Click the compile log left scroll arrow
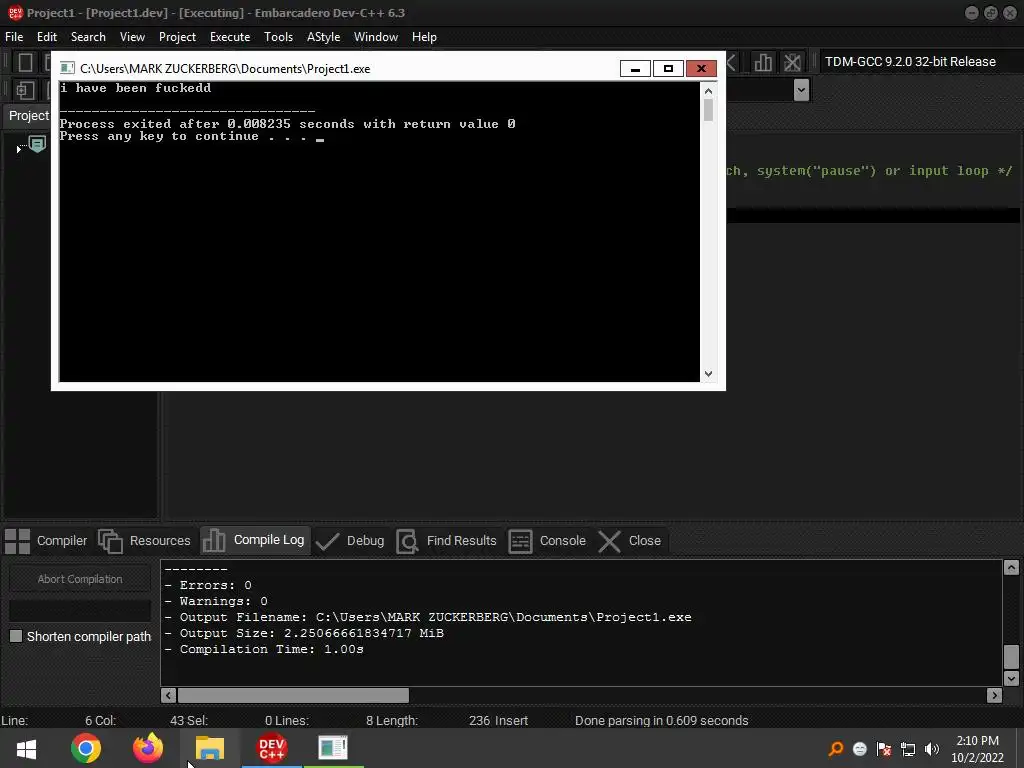The height and width of the screenshot is (768, 1024). point(168,696)
